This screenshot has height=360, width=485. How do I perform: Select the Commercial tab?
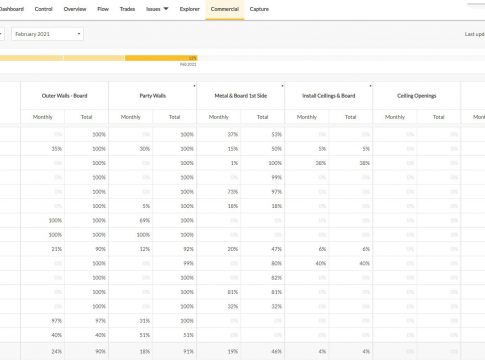pos(225,9)
